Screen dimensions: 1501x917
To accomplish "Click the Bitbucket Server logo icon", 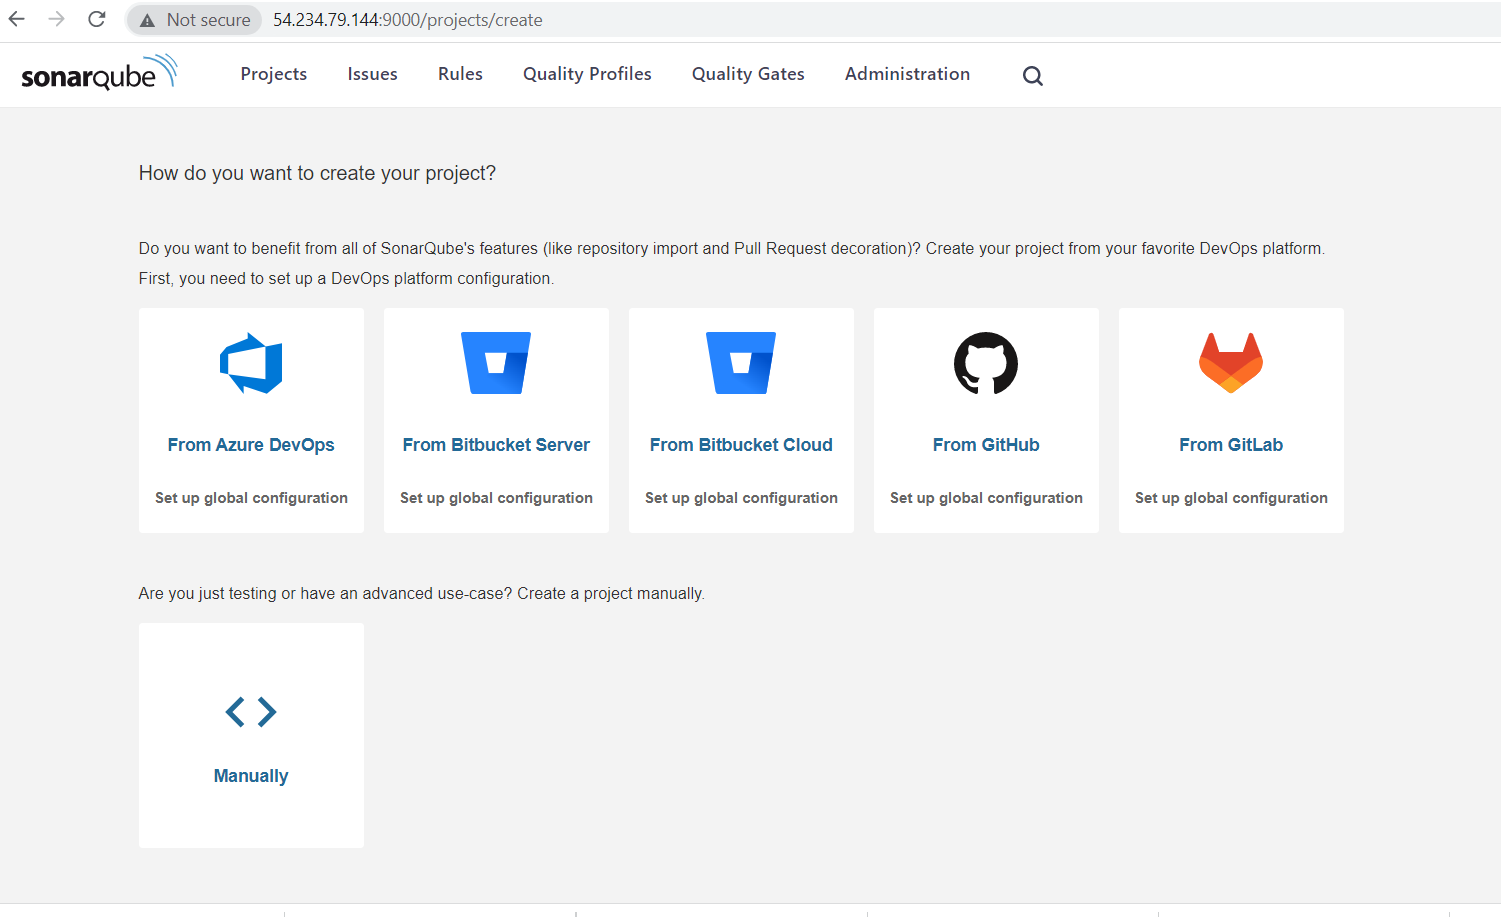I will click(x=496, y=363).
